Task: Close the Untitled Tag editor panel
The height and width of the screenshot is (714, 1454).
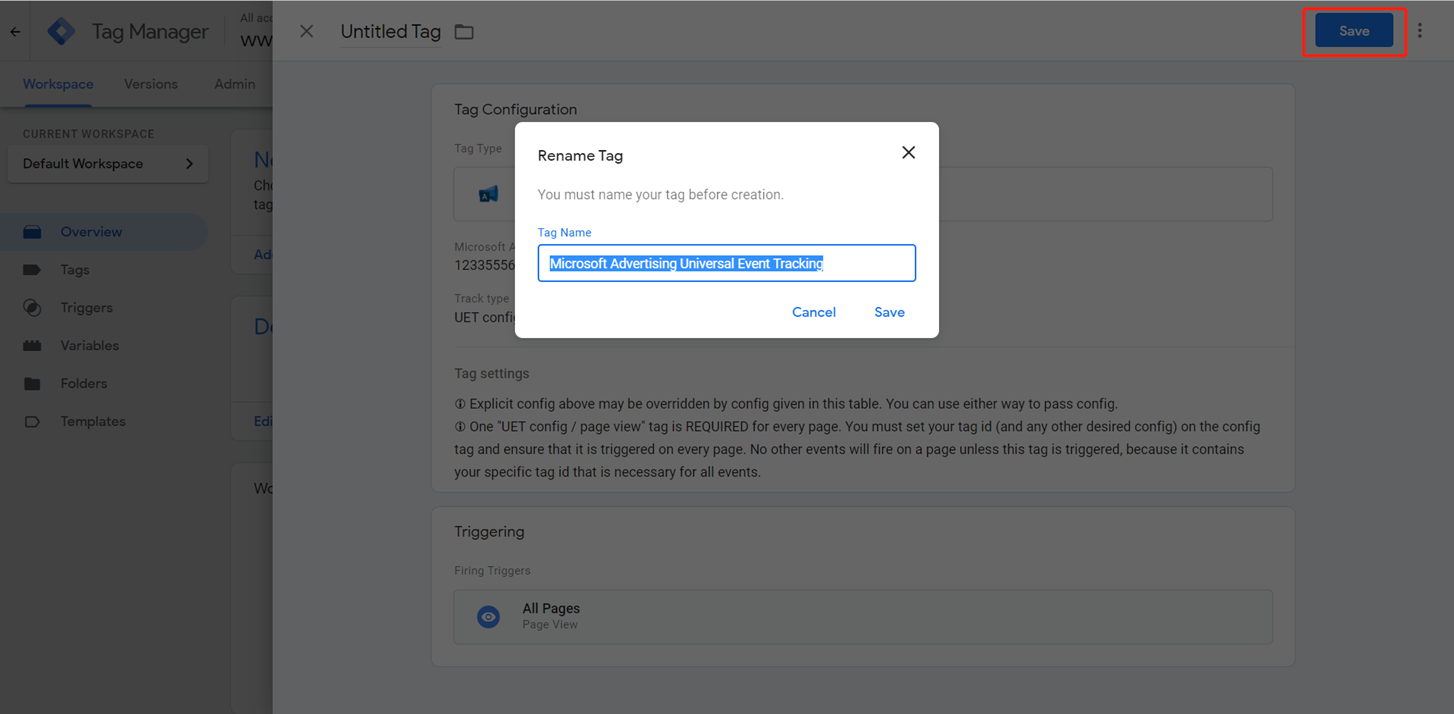Action: 307,31
